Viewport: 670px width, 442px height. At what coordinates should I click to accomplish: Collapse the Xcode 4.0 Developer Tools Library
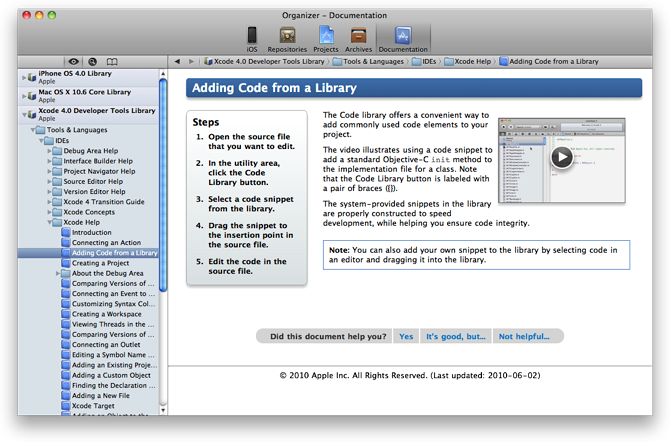(x=24, y=115)
